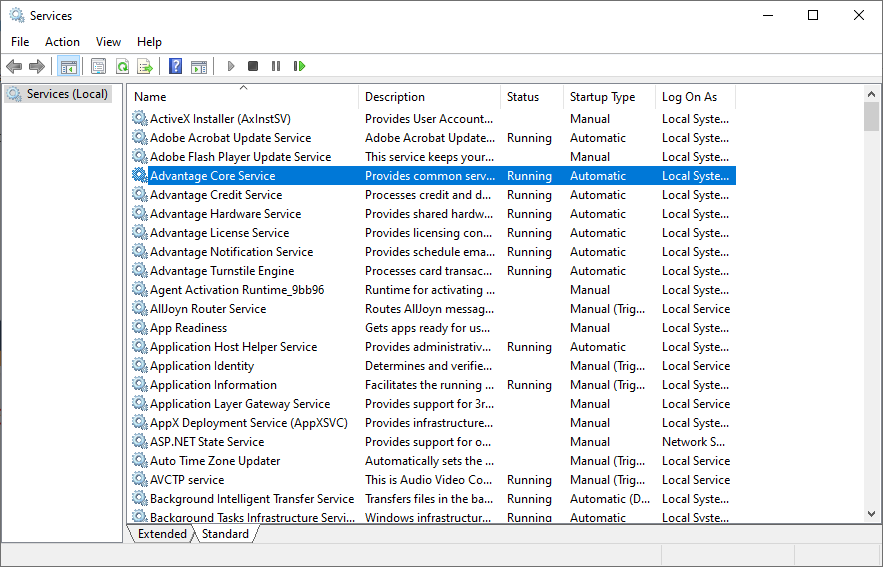Click the Export List toolbar icon
Screen dimensions: 883x567
[x=145, y=66]
